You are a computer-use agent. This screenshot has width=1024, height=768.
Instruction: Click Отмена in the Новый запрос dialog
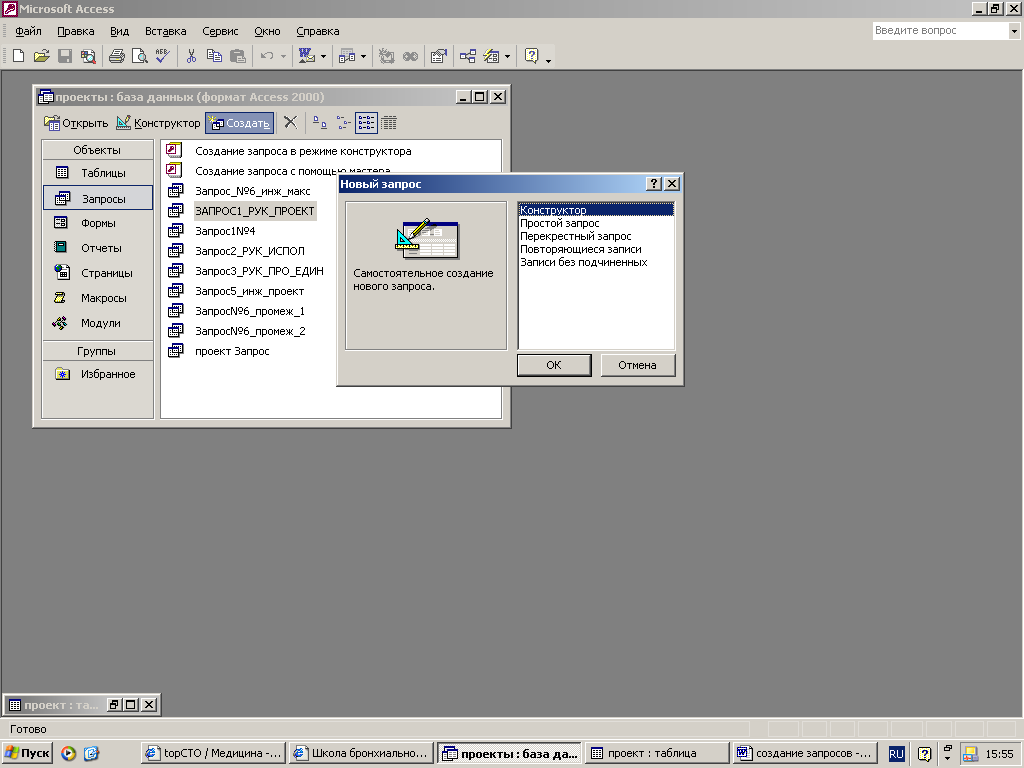[x=637, y=365]
